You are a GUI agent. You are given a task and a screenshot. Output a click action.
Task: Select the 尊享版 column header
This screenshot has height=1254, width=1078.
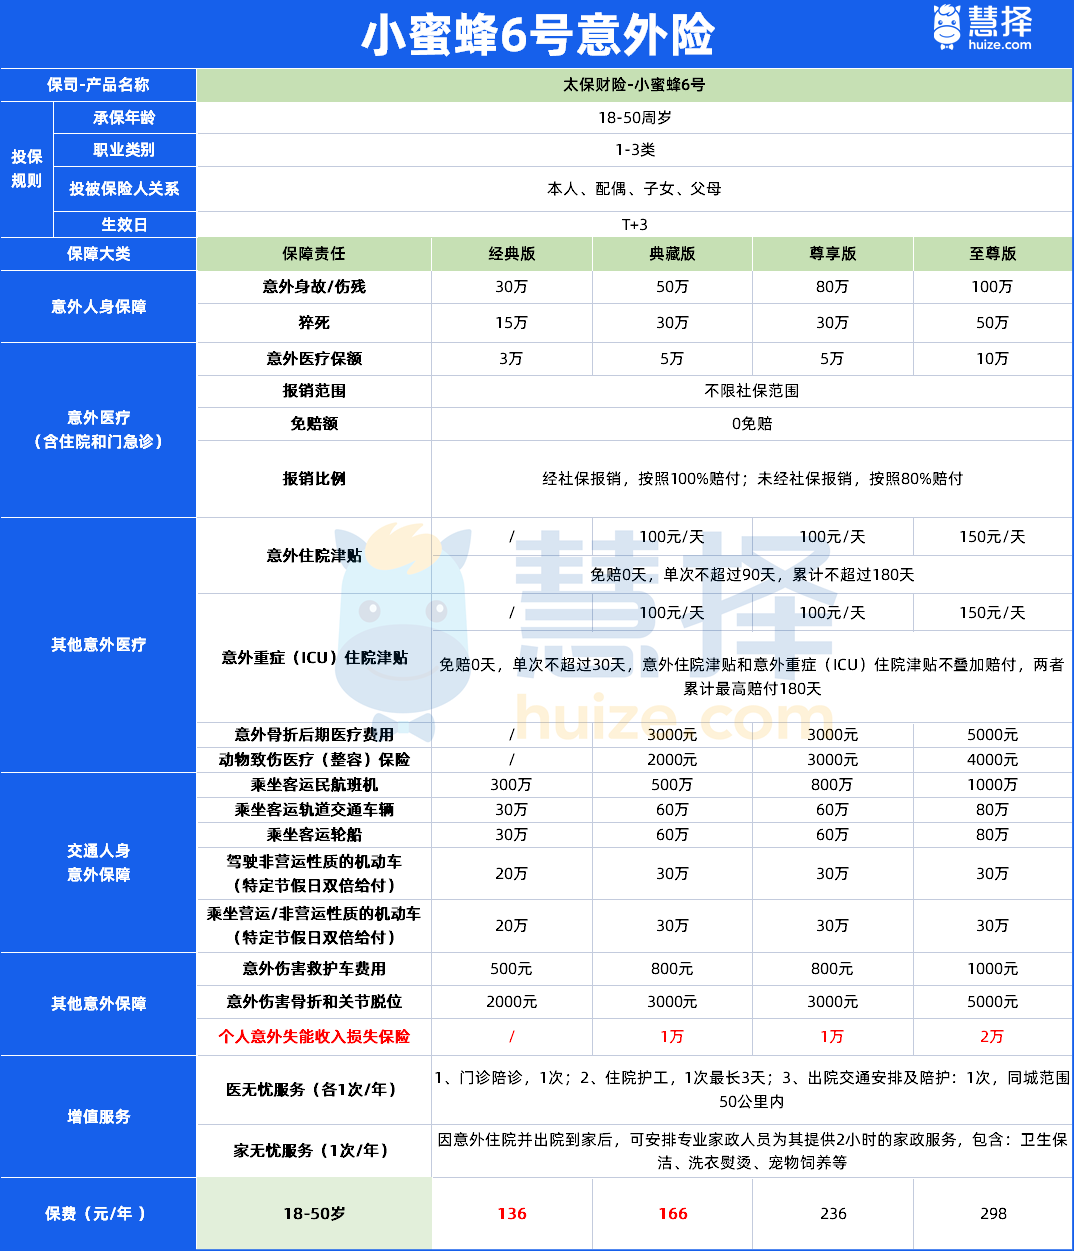pos(833,254)
